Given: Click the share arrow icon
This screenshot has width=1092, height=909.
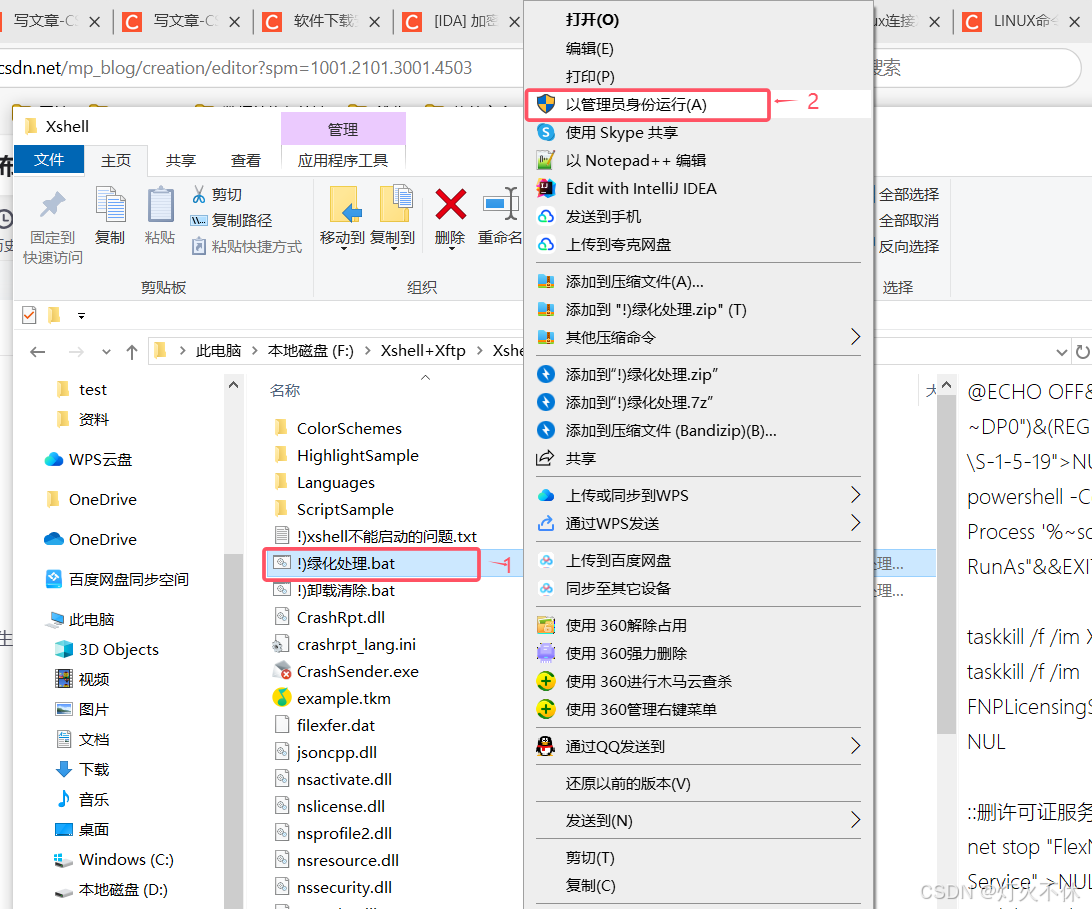Looking at the screenshot, I should coord(545,458).
